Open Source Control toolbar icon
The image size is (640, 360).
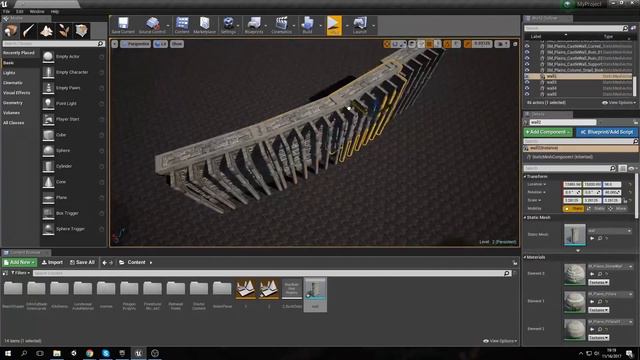(x=152, y=24)
